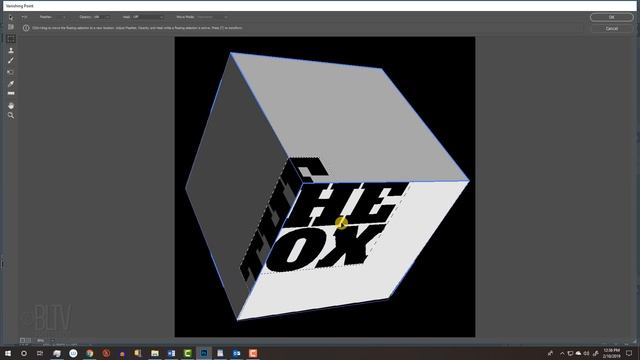Open Camtasia green icon in taskbar
Screen dimensions: 640x360
click(187, 353)
